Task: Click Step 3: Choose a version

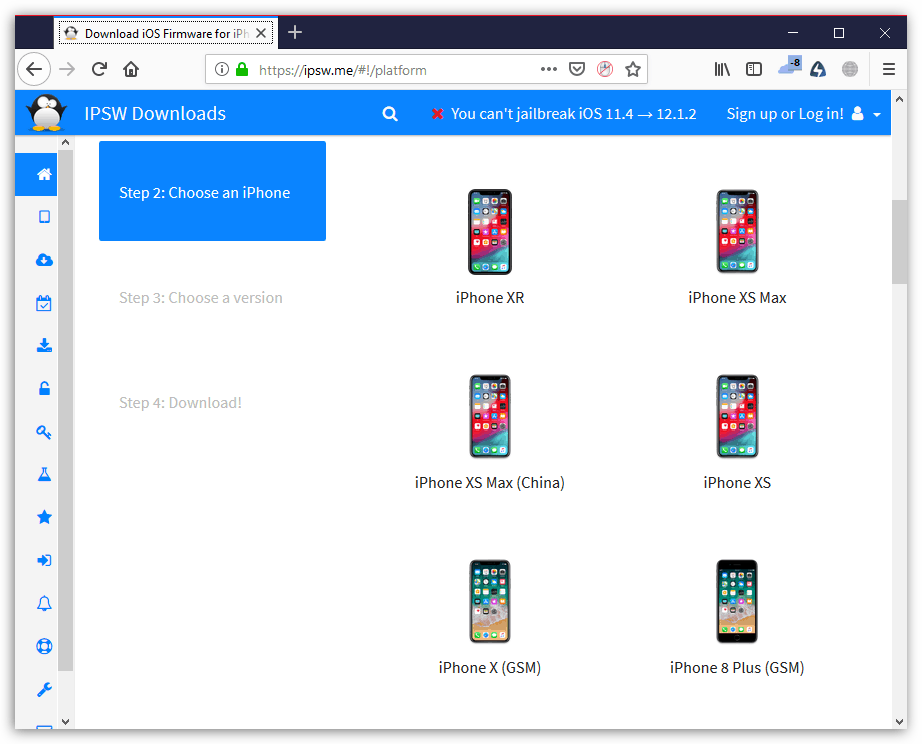Action: coord(201,298)
